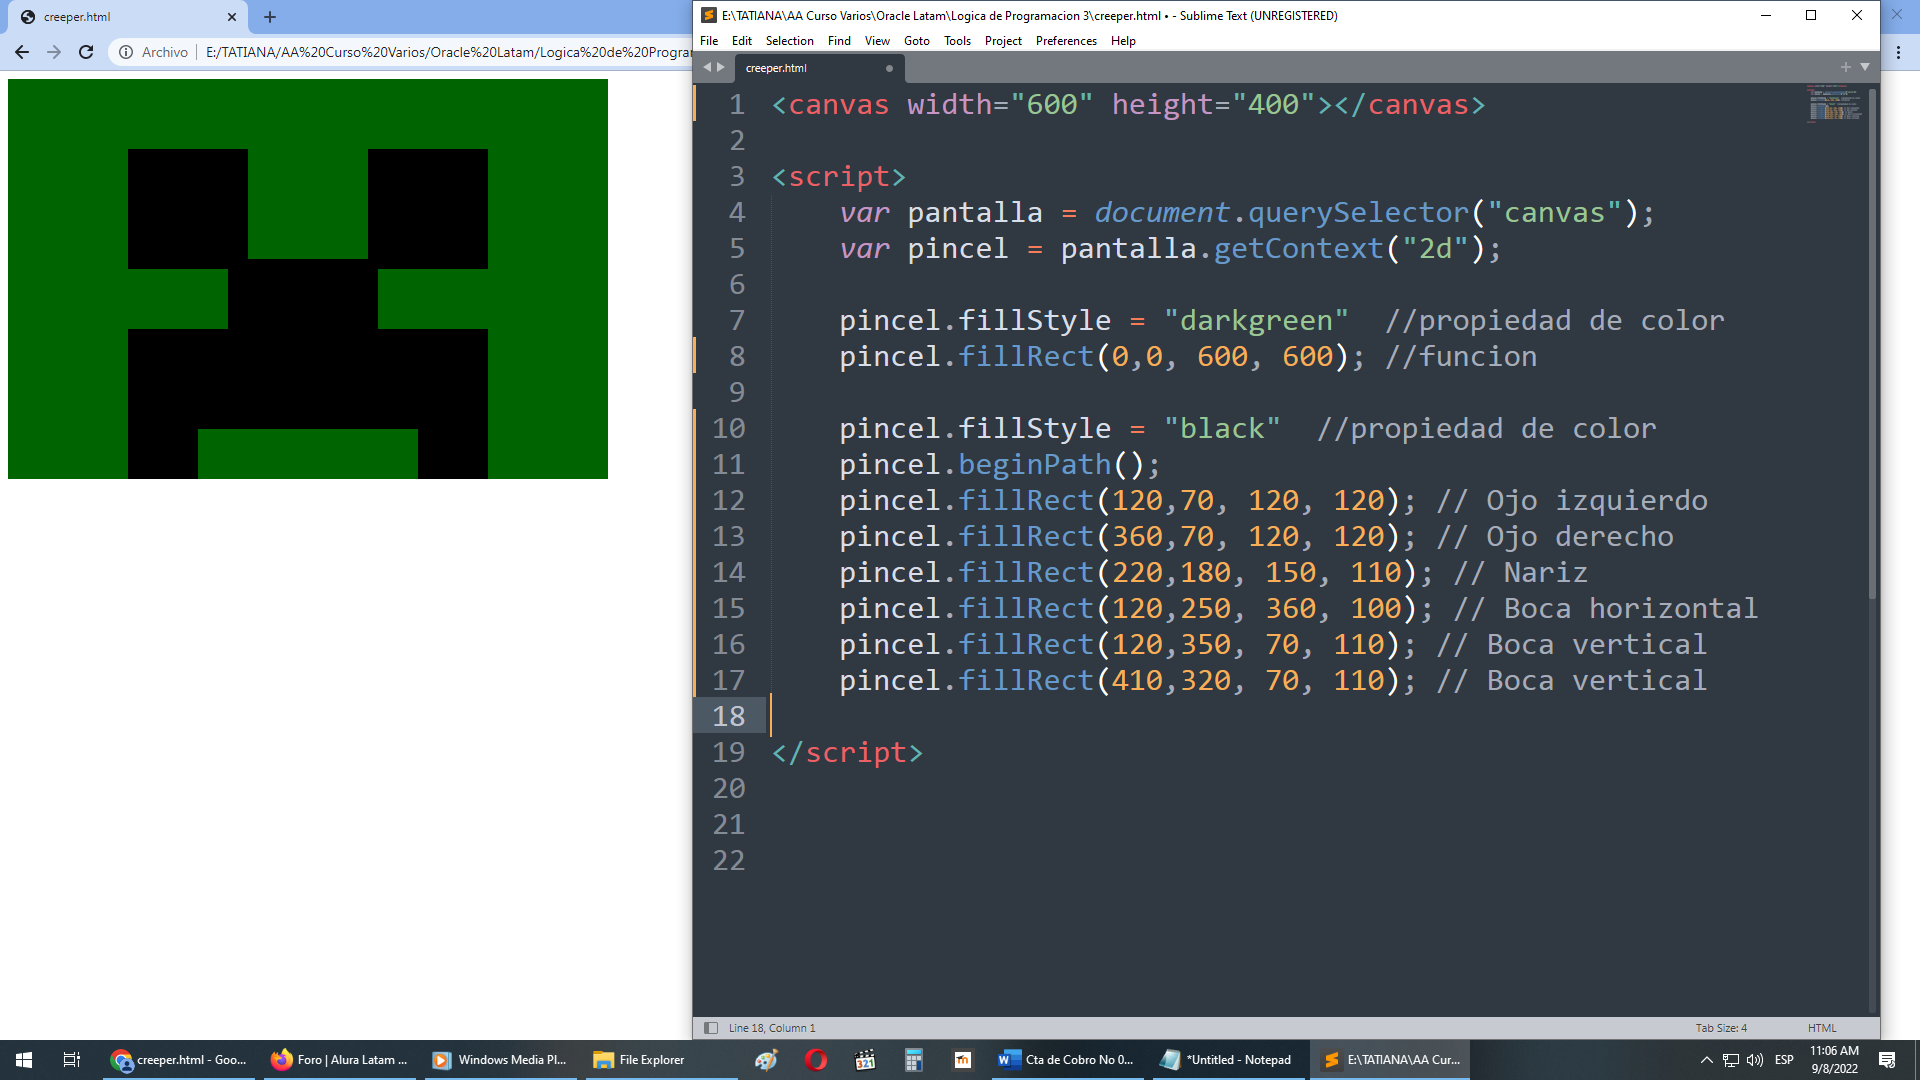Image resolution: width=1920 pixels, height=1080 pixels.
Task: Reload the creeper.html page
Action: (86, 52)
